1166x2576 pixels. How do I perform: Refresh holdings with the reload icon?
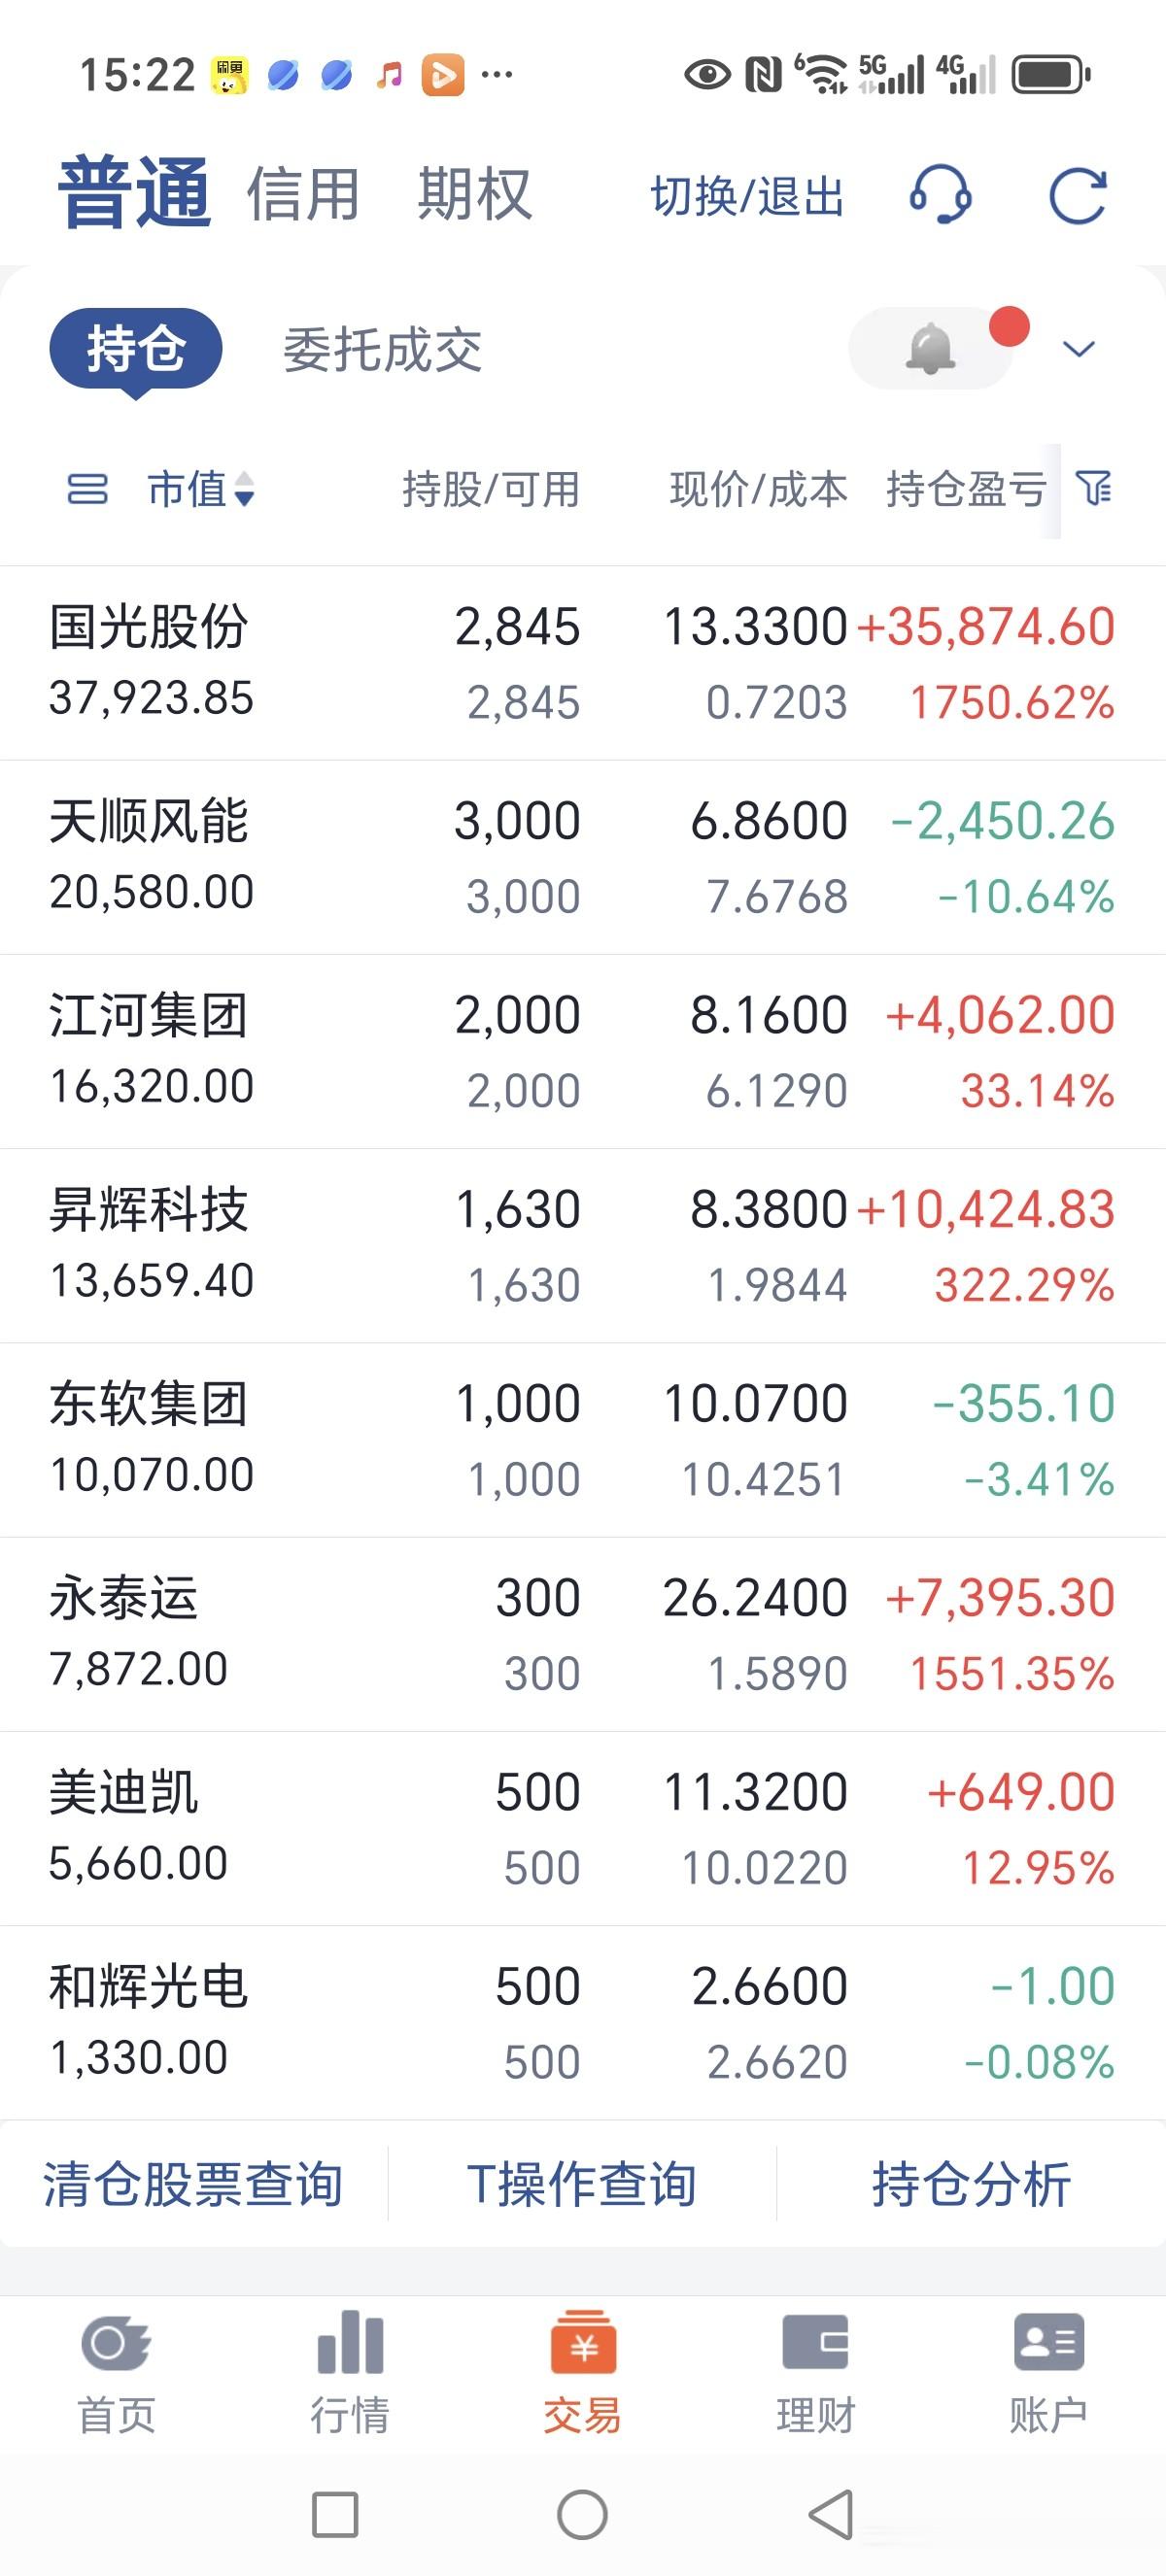pos(1077,195)
